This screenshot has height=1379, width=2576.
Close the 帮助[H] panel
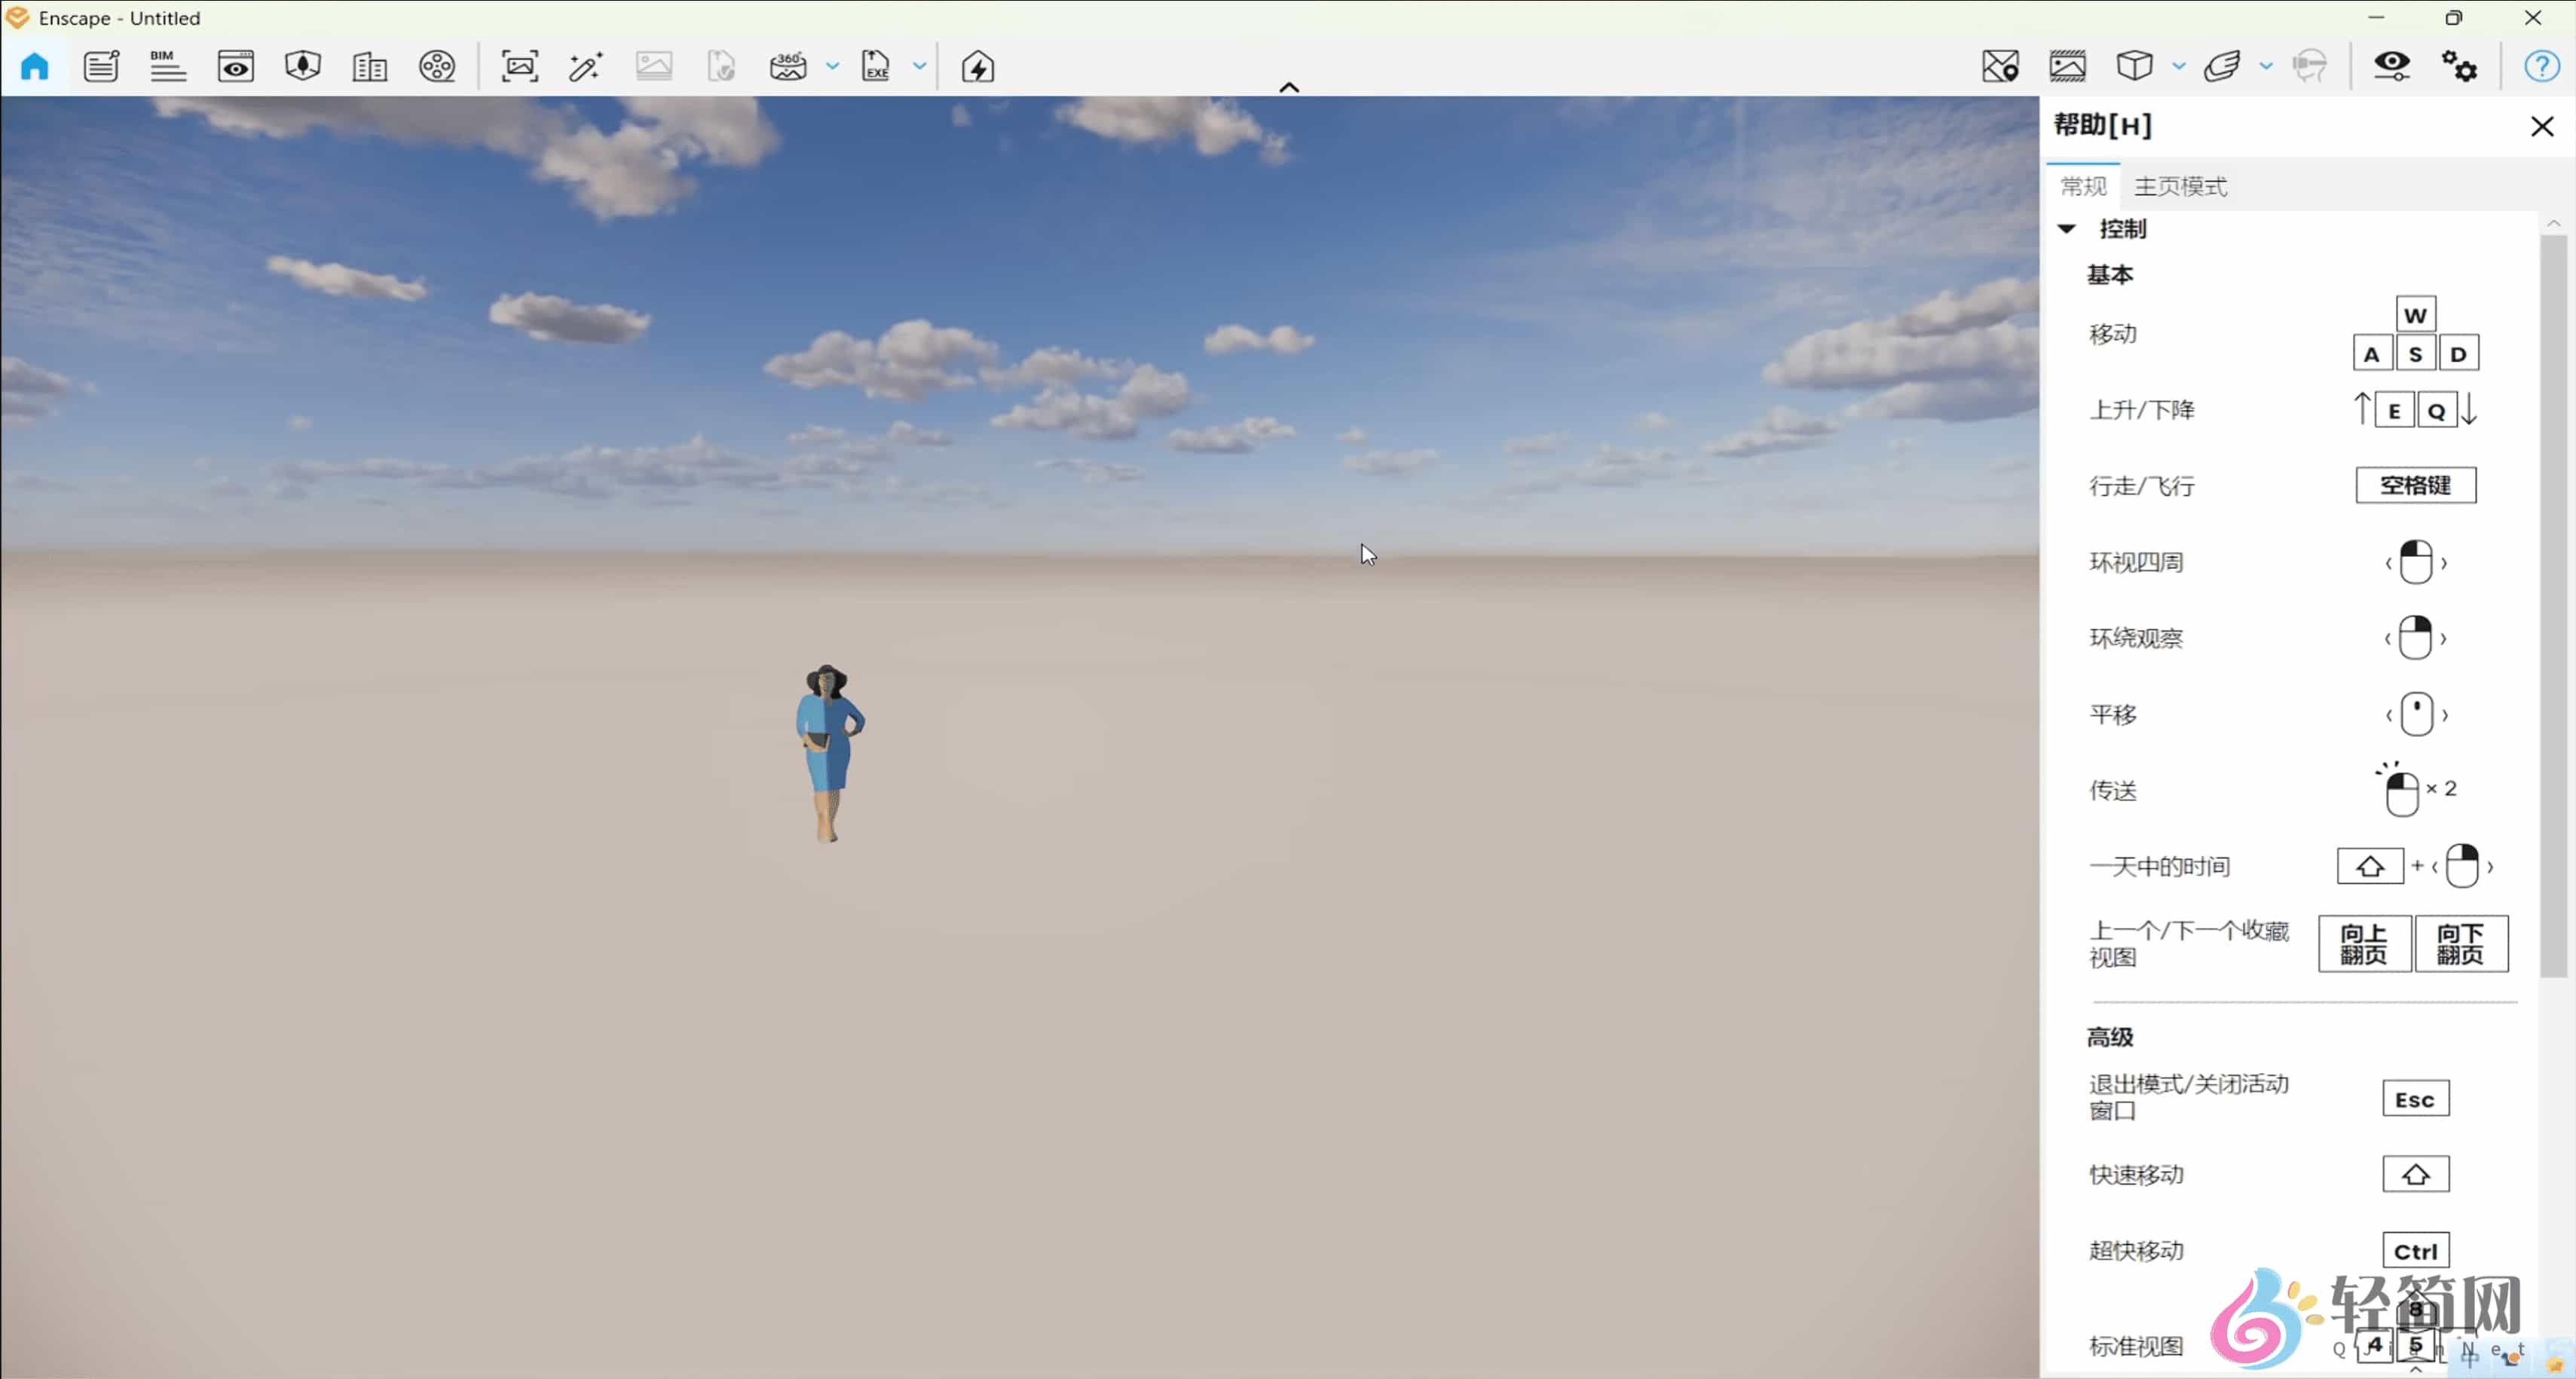pos(2542,126)
